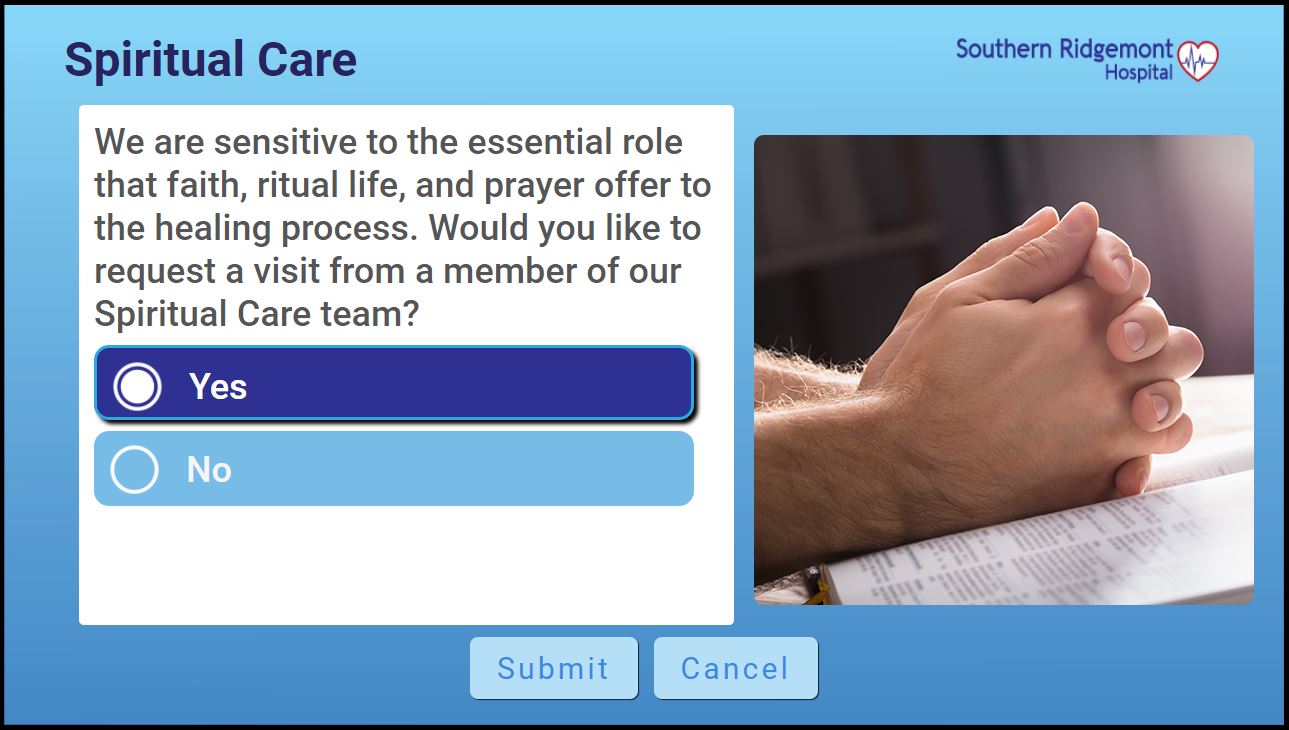Choose the Yes option label
This screenshot has width=1289, height=730.
click(218, 386)
